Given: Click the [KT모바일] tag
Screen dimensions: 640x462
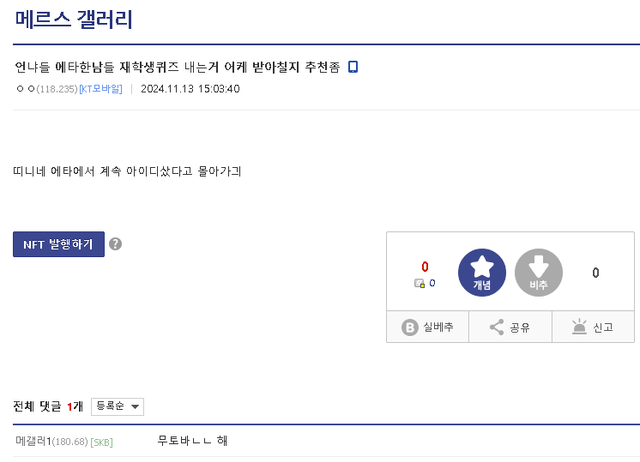Looking at the screenshot, I should click(x=100, y=89).
